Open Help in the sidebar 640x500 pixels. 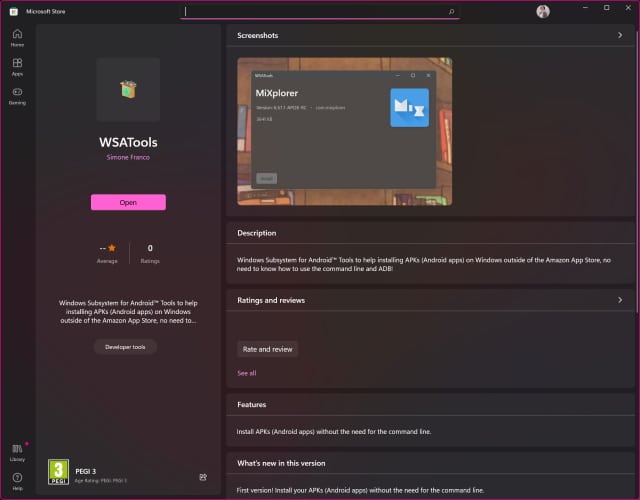coord(17,482)
